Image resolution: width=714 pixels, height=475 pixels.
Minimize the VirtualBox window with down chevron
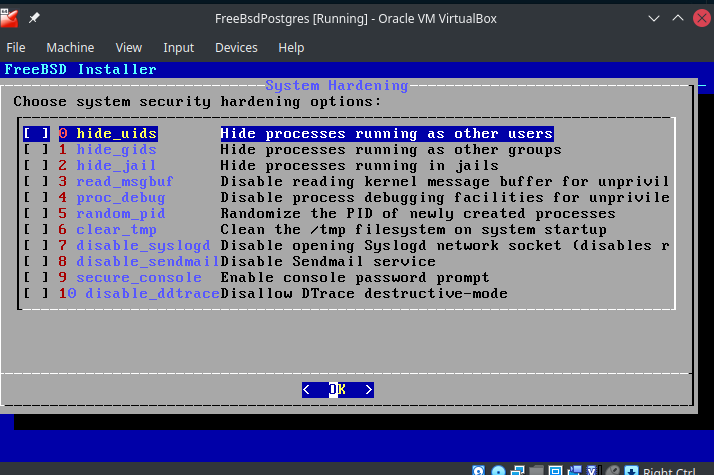coord(654,19)
